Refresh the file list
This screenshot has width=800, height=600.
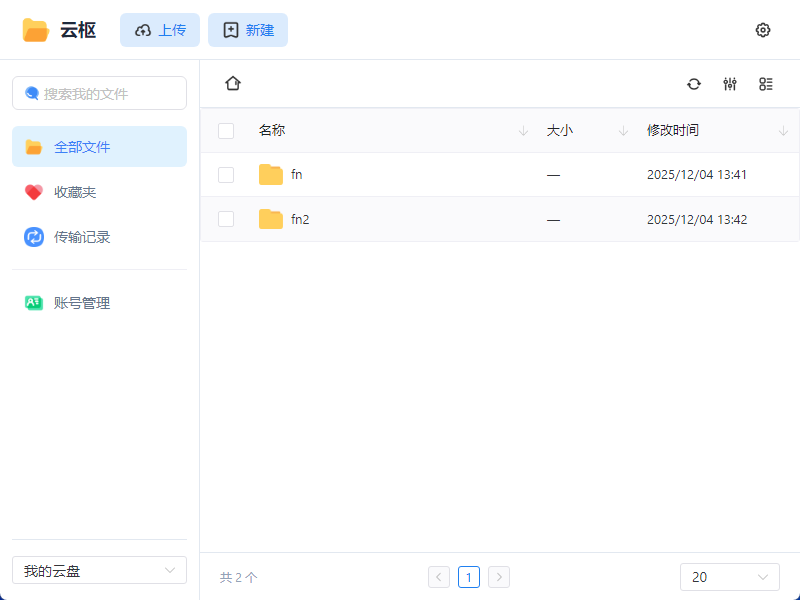pyautogui.click(x=694, y=84)
